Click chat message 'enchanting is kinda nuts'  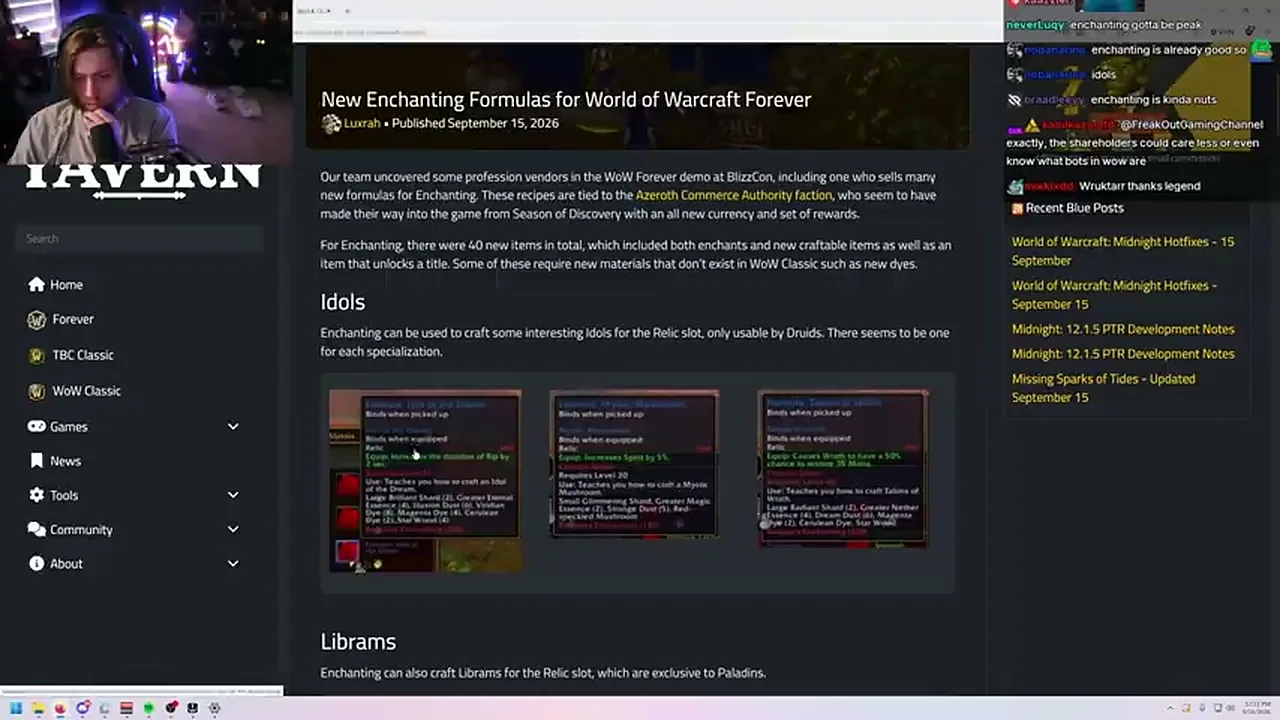coord(1153,100)
